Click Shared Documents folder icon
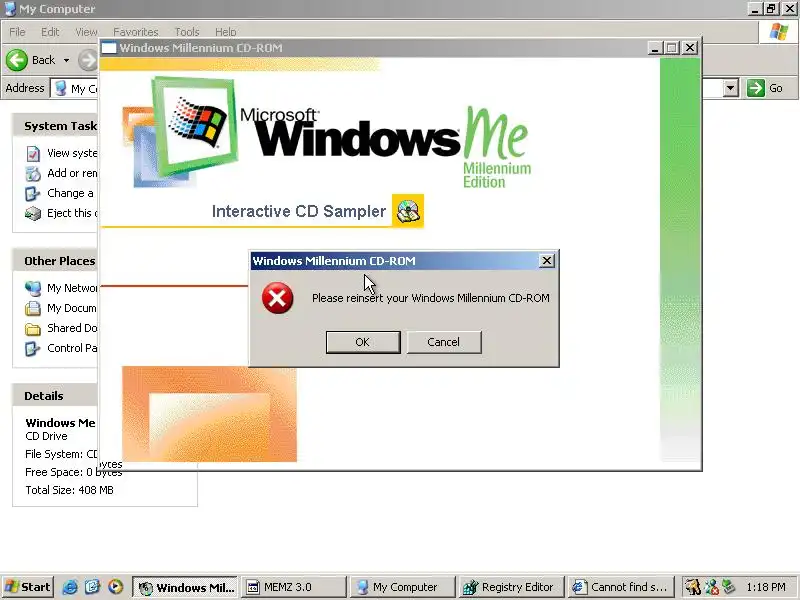Viewport: 800px width, 600px height. click(x=33, y=329)
